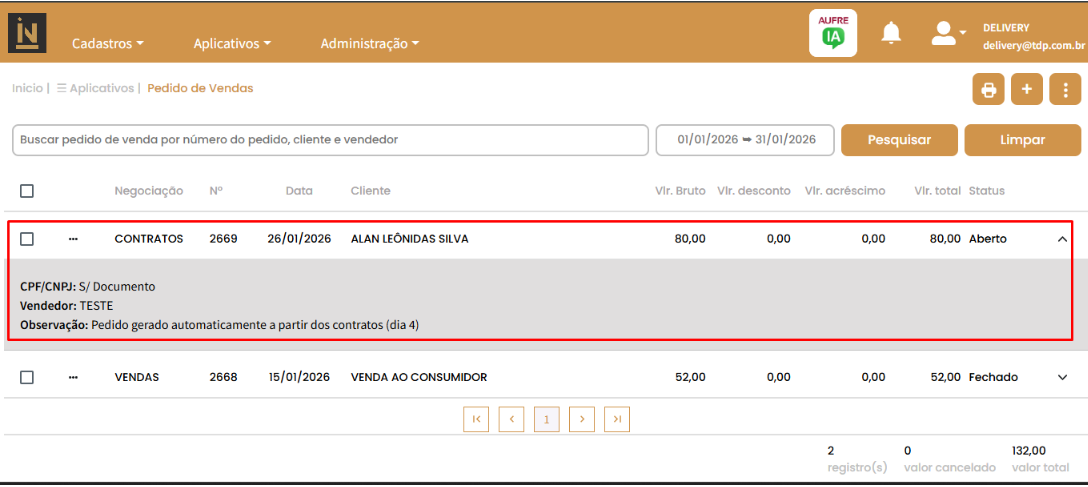Go to the first page of results
The image size is (1088, 487).
[x=476, y=419]
